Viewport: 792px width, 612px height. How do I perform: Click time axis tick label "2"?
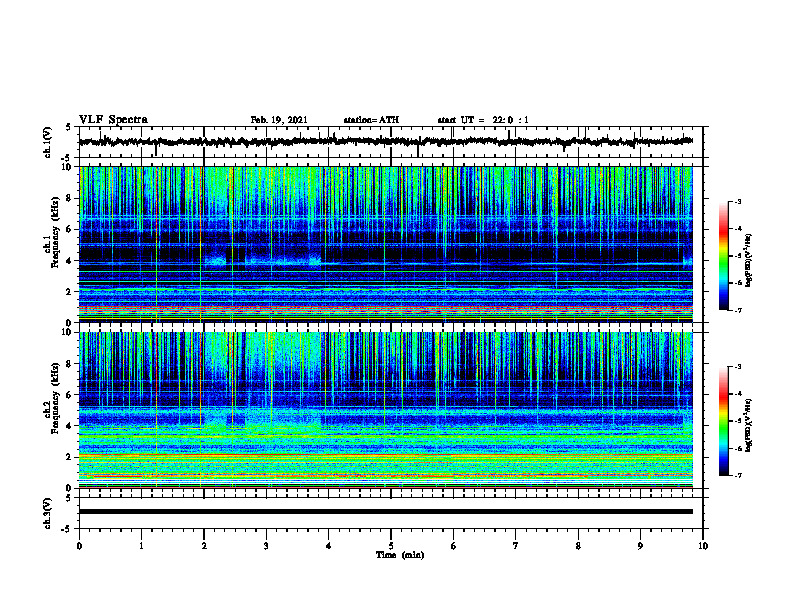204,546
